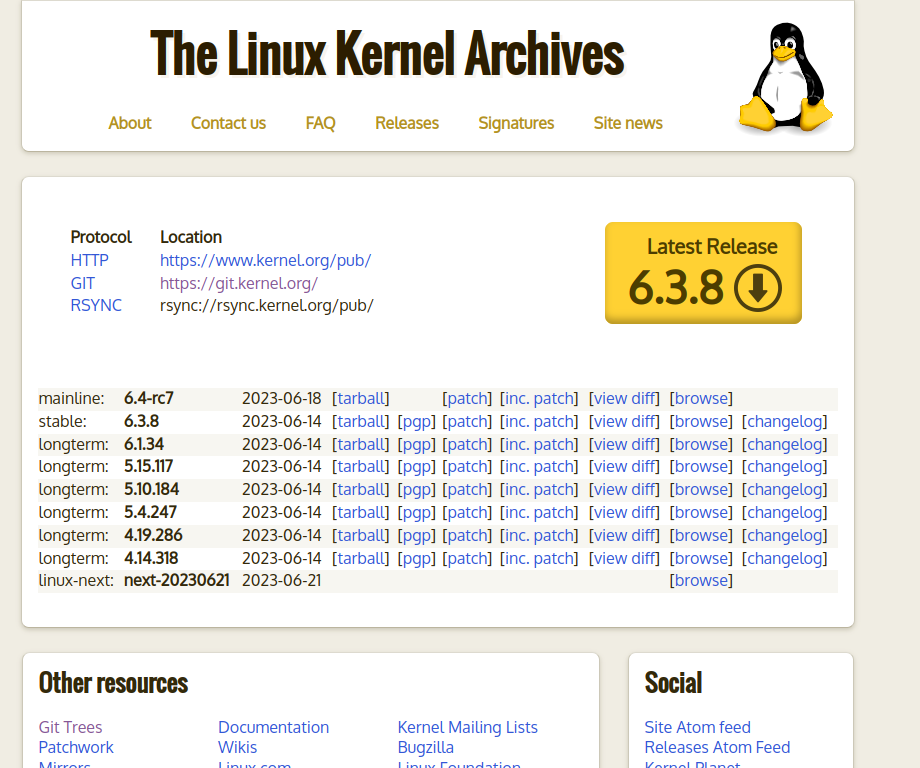
Task: View the longterm 5.15.117 changelog
Action: click(x=784, y=466)
